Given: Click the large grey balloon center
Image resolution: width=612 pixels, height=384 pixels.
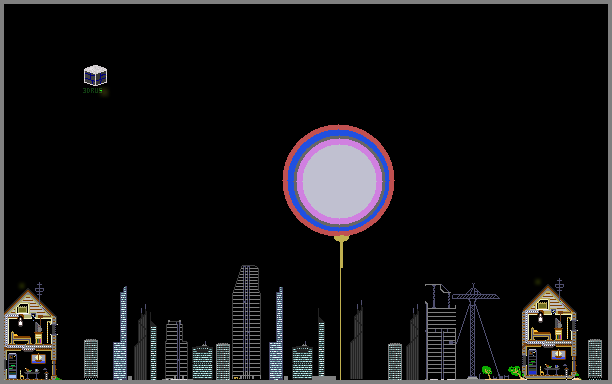Looking at the screenshot, I should point(339,180).
